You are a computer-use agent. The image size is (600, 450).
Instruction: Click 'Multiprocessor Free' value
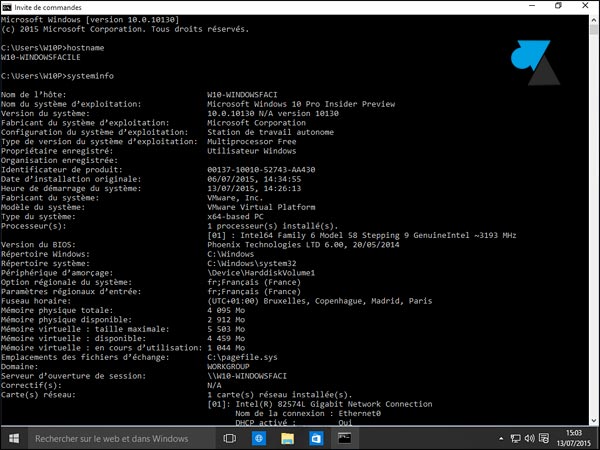[251, 142]
